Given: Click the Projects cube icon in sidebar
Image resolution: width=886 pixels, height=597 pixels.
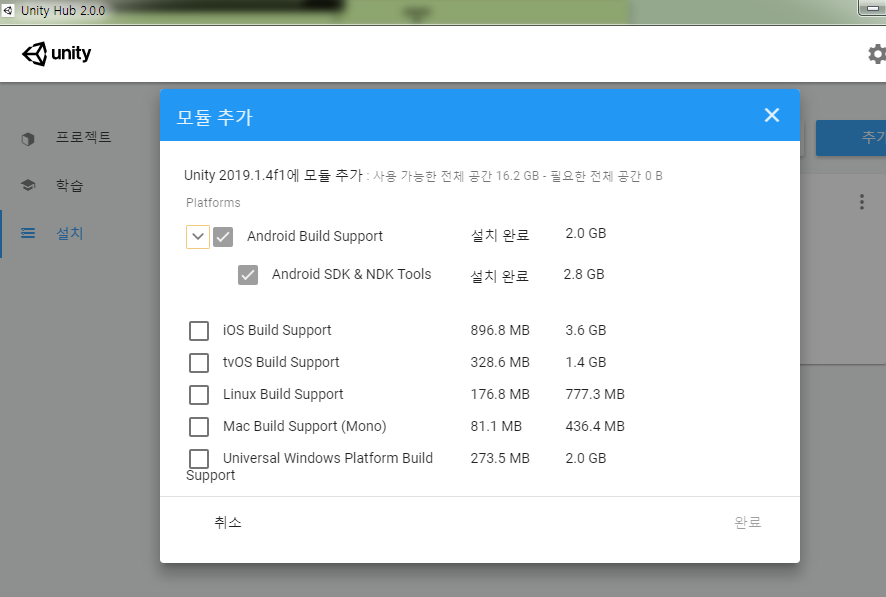Looking at the screenshot, I should coord(28,138).
